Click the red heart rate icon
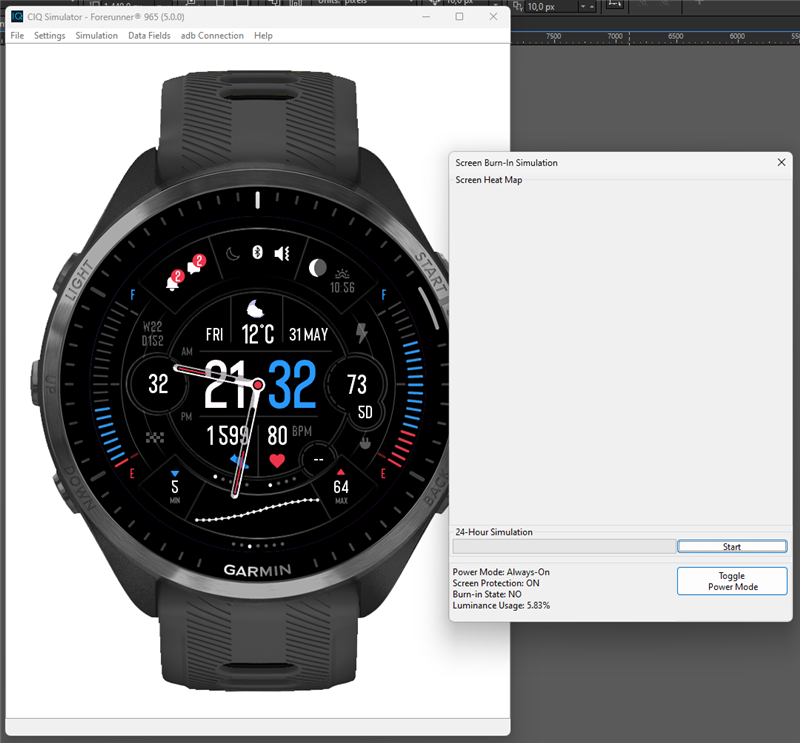The image size is (800, 743). (277, 460)
